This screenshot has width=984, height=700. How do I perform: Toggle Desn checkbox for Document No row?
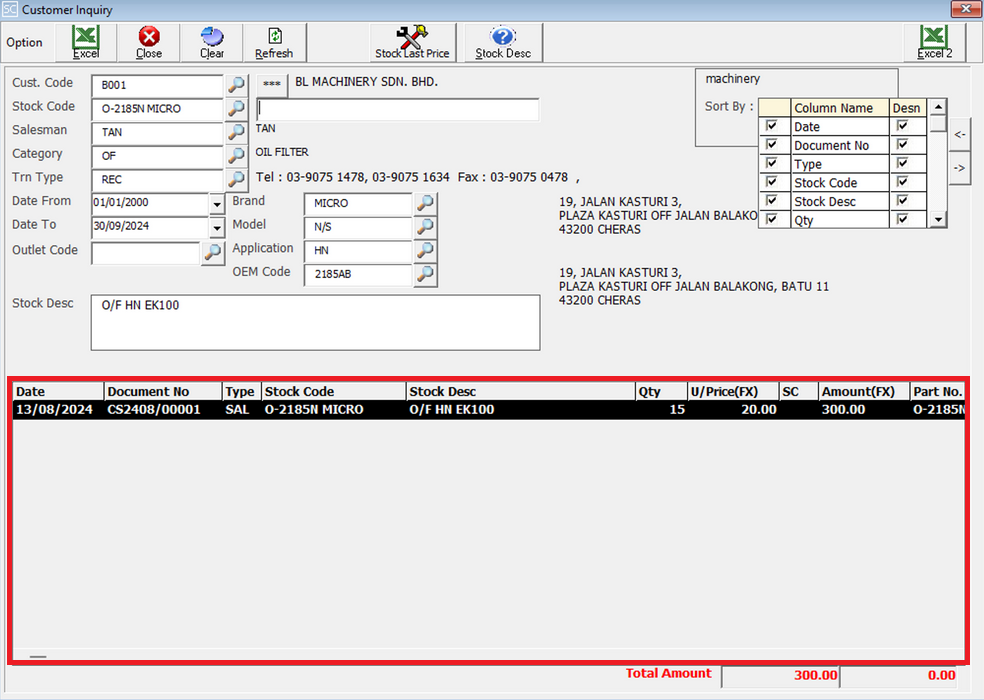tap(902, 144)
